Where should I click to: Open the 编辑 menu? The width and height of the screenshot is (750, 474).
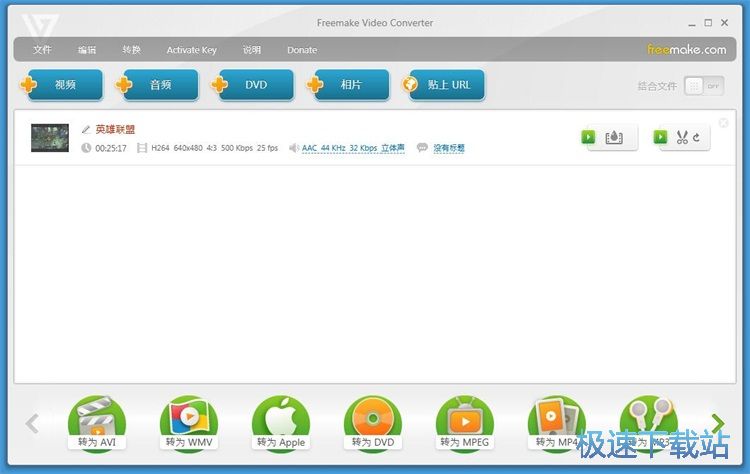(87, 50)
